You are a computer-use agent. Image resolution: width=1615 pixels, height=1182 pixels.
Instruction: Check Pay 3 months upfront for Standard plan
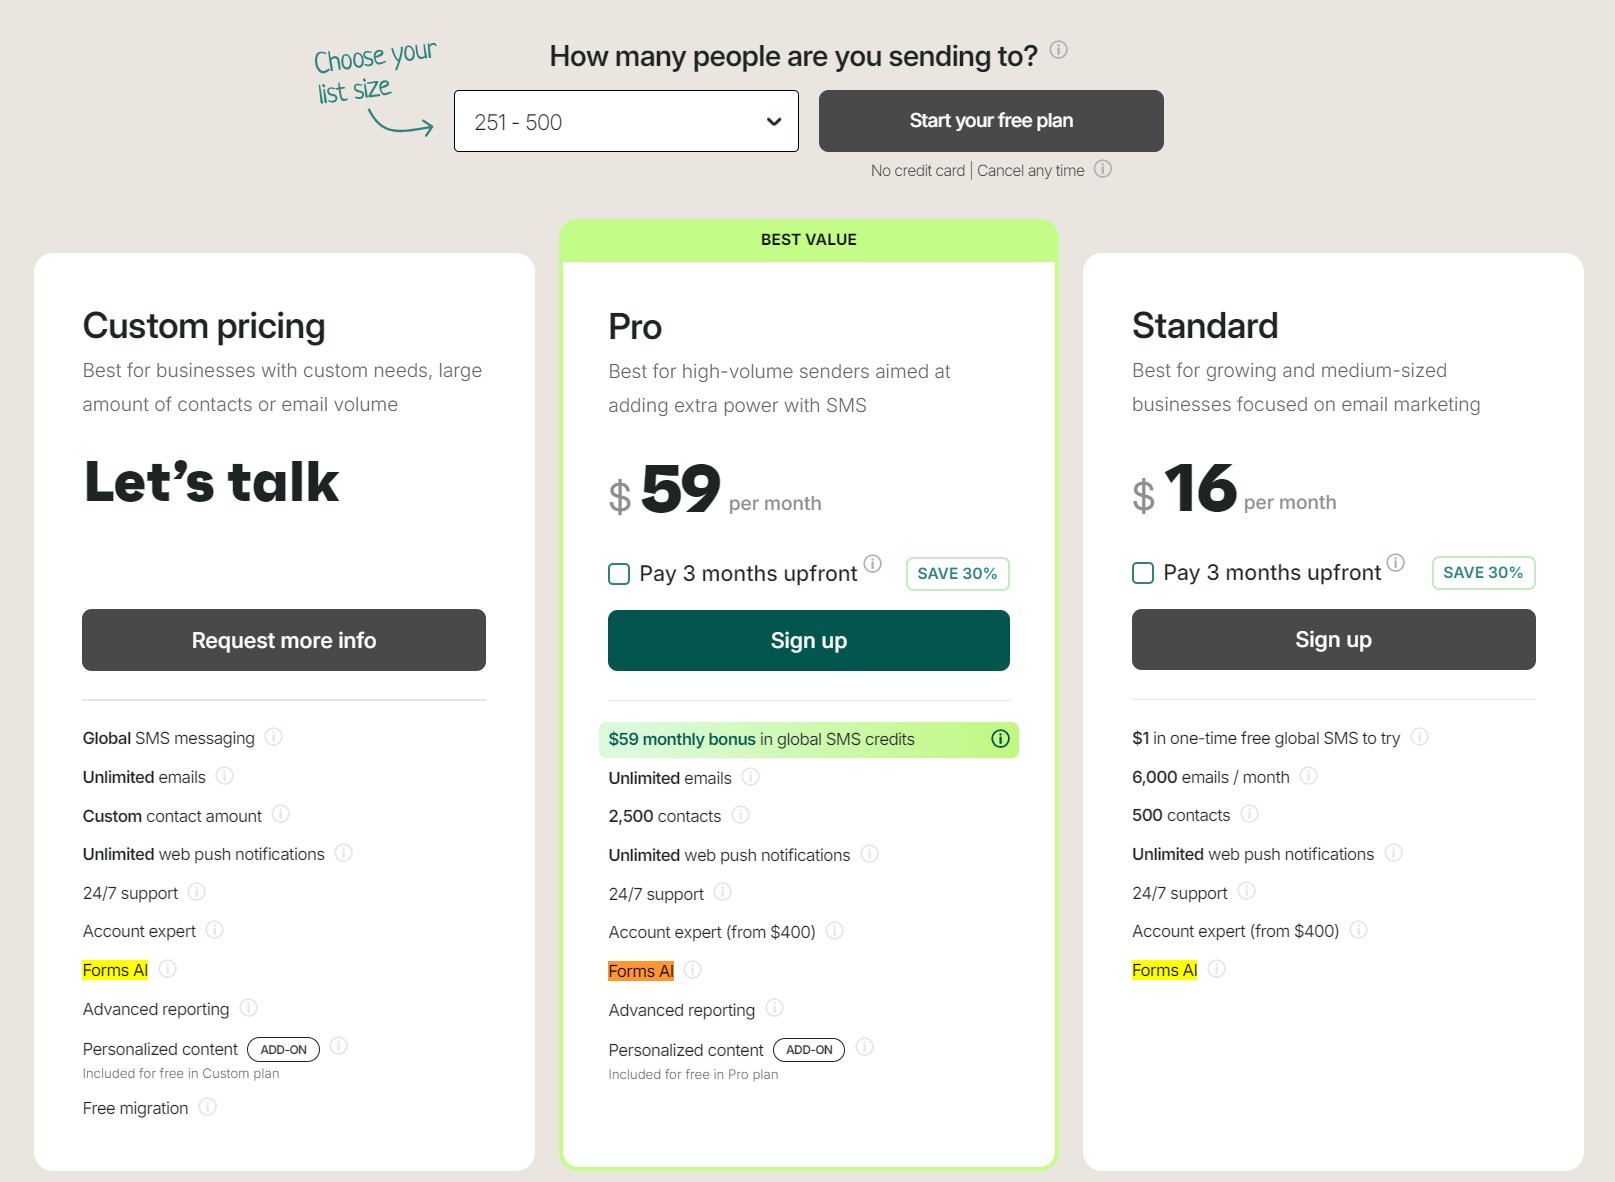(1142, 572)
